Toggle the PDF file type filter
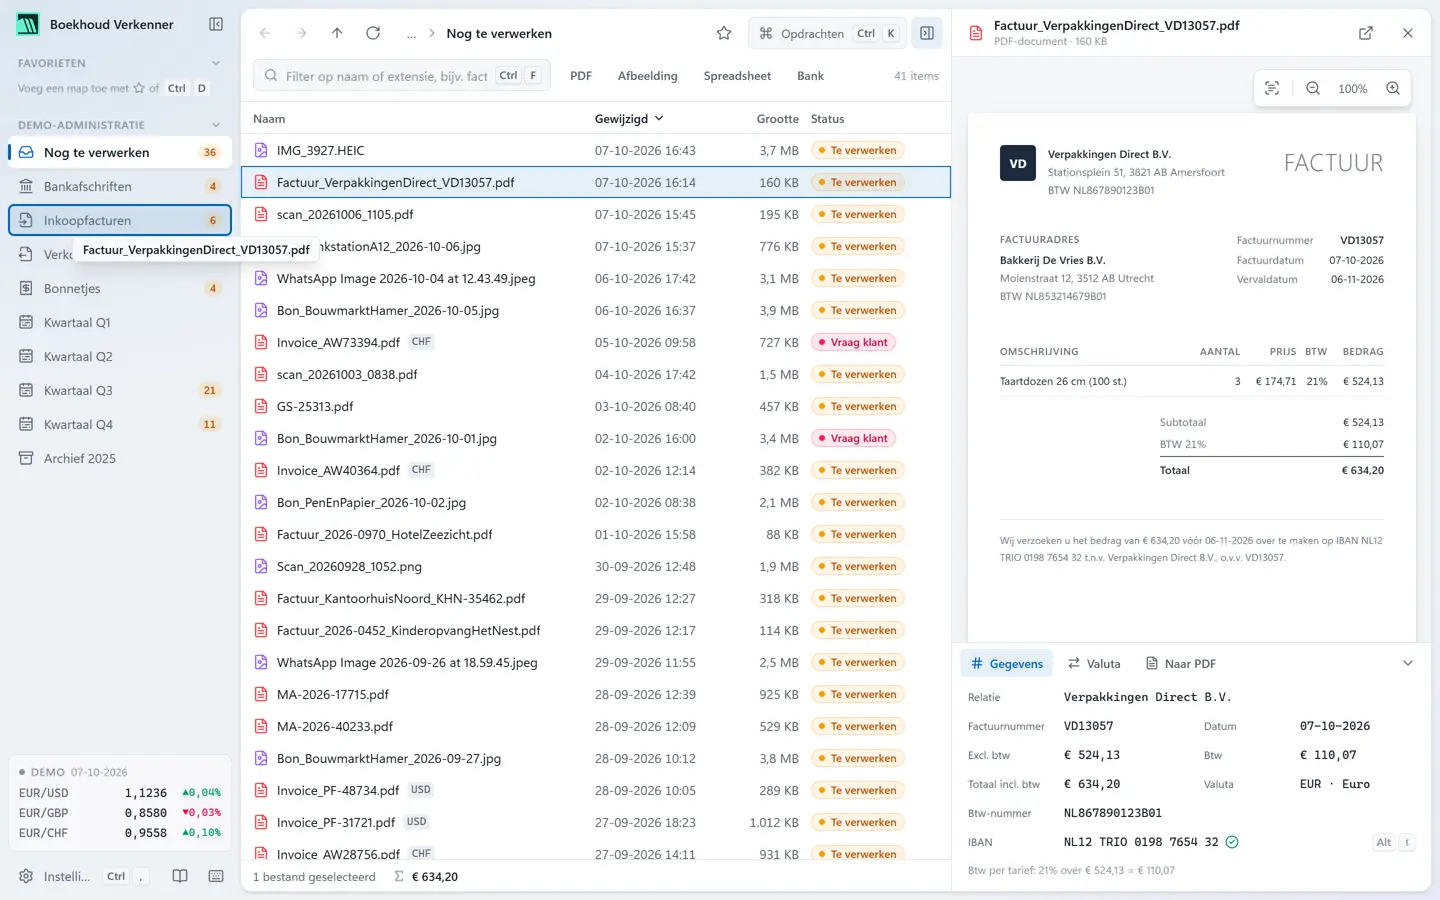This screenshot has width=1440, height=900. (581, 76)
